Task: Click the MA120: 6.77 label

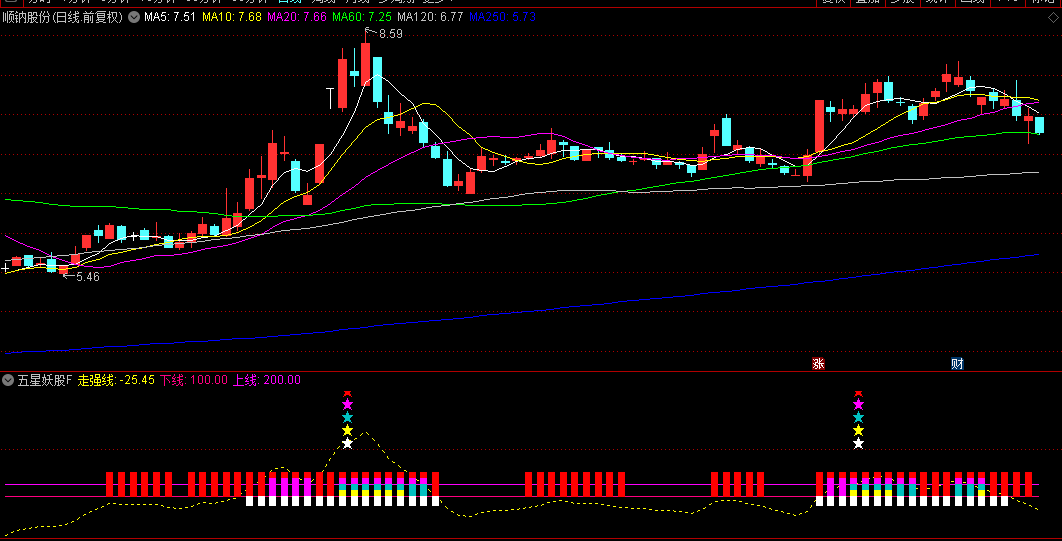Action: 431,17
